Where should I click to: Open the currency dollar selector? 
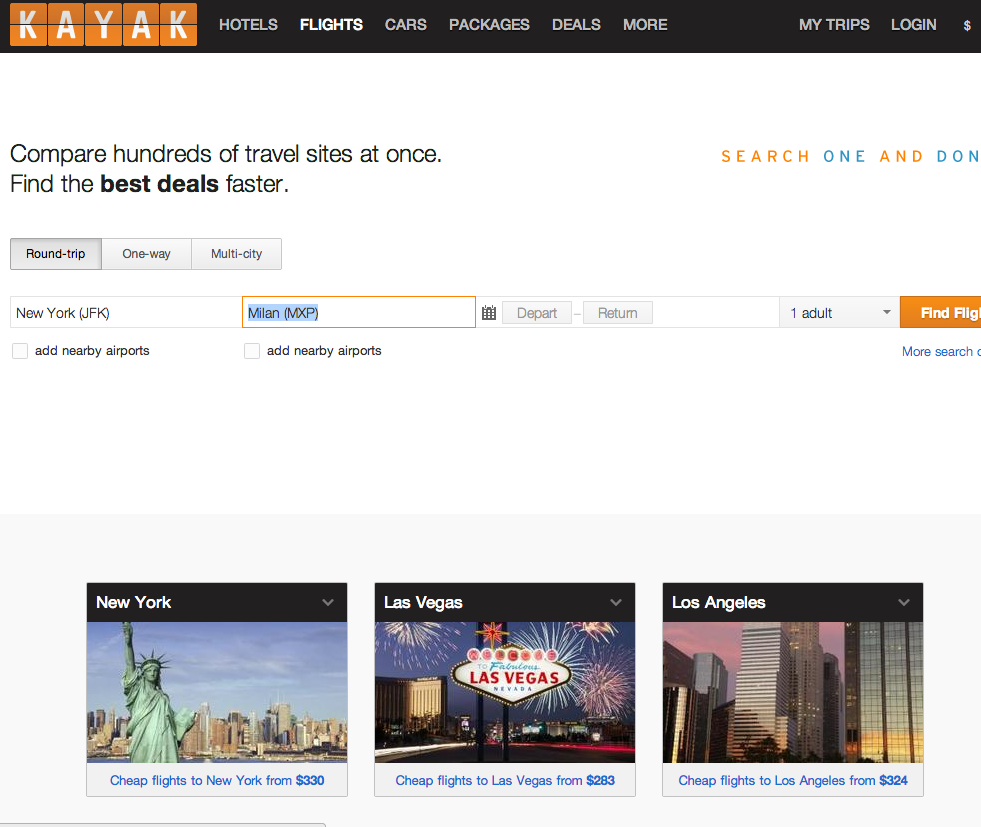pyautogui.click(x=967, y=26)
